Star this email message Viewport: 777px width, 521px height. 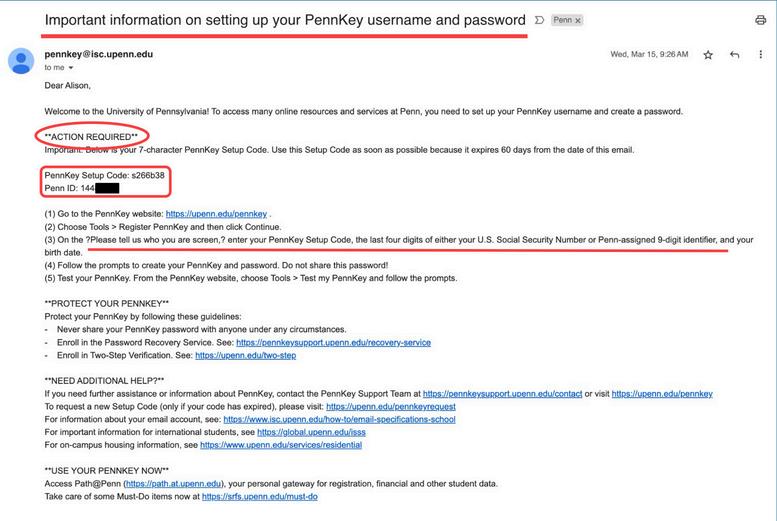pos(708,55)
